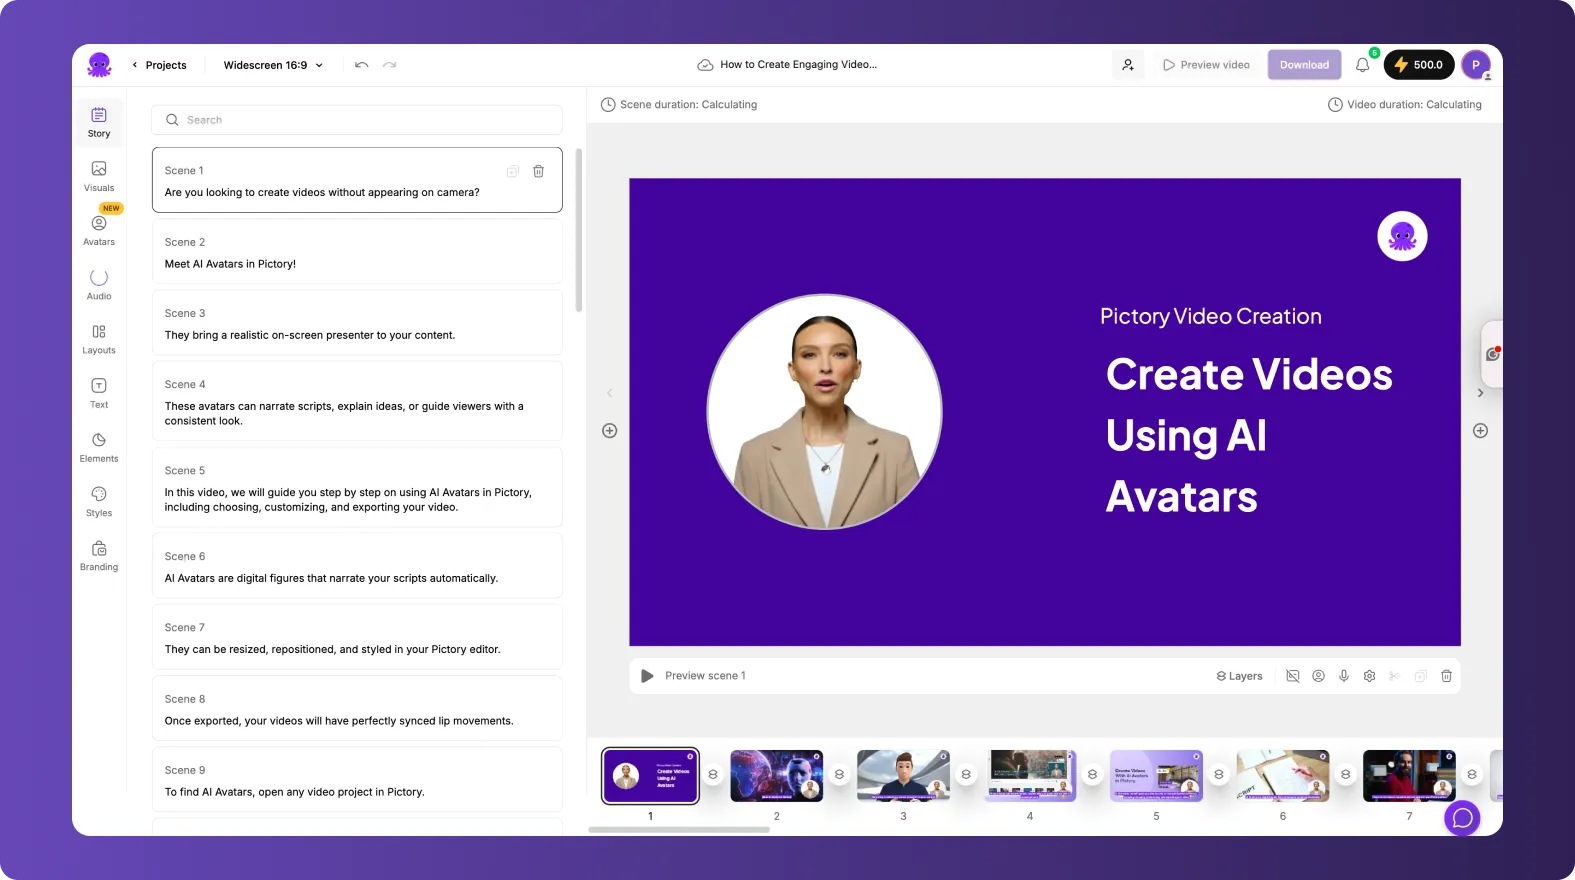Select the octopus logo on the canvas
The height and width of the screenshot is (880, 1575).
[1402, 237]
